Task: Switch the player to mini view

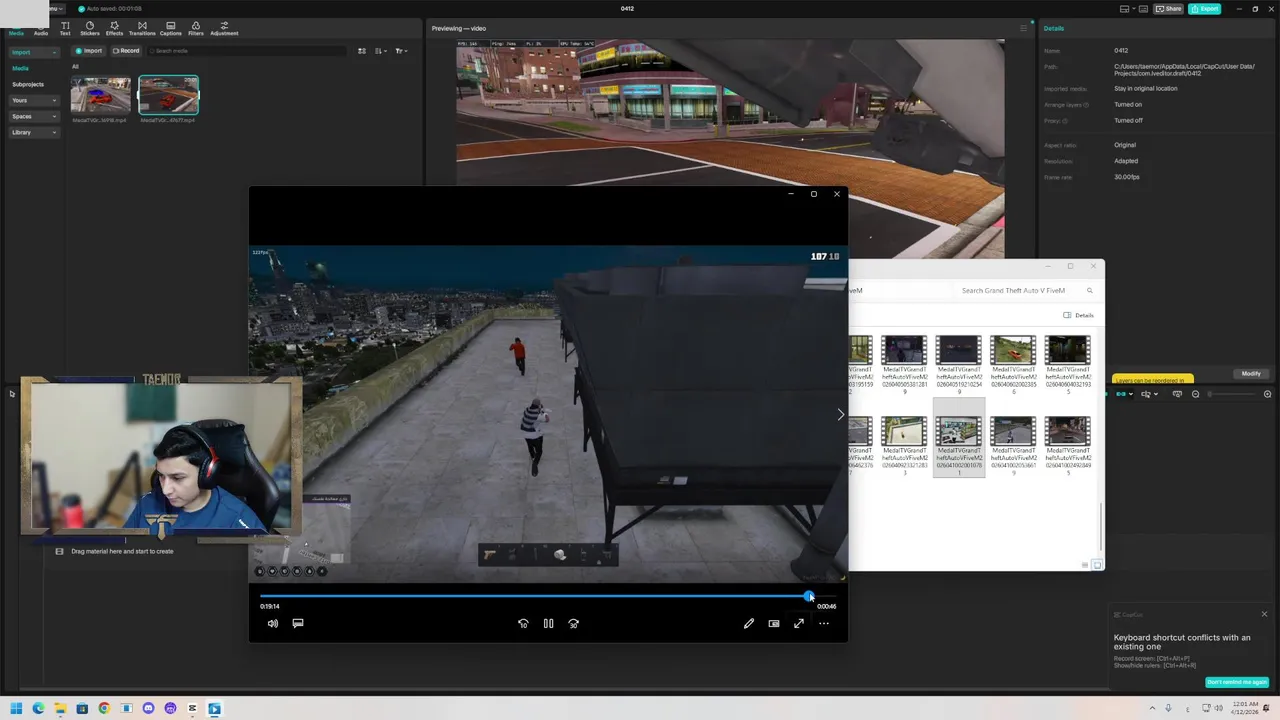Action: (774, 624)
